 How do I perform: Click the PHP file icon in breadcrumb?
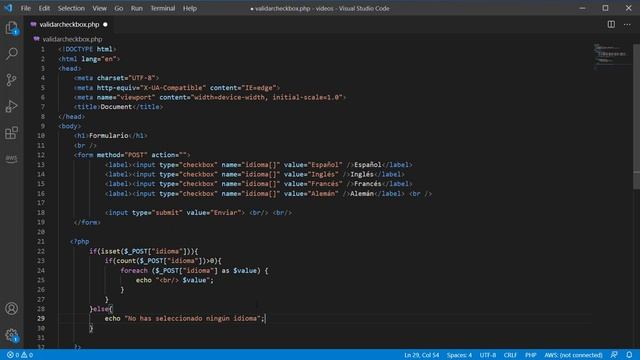pos(37,39)
